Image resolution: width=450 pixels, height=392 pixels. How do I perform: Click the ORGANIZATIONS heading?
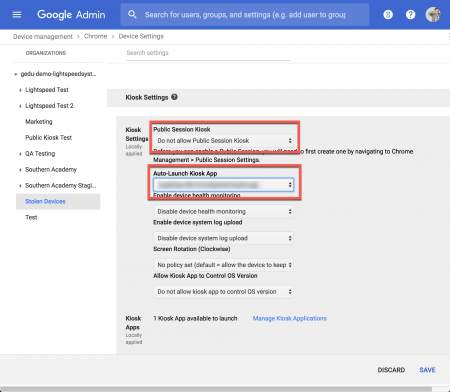tap(46, 53)
